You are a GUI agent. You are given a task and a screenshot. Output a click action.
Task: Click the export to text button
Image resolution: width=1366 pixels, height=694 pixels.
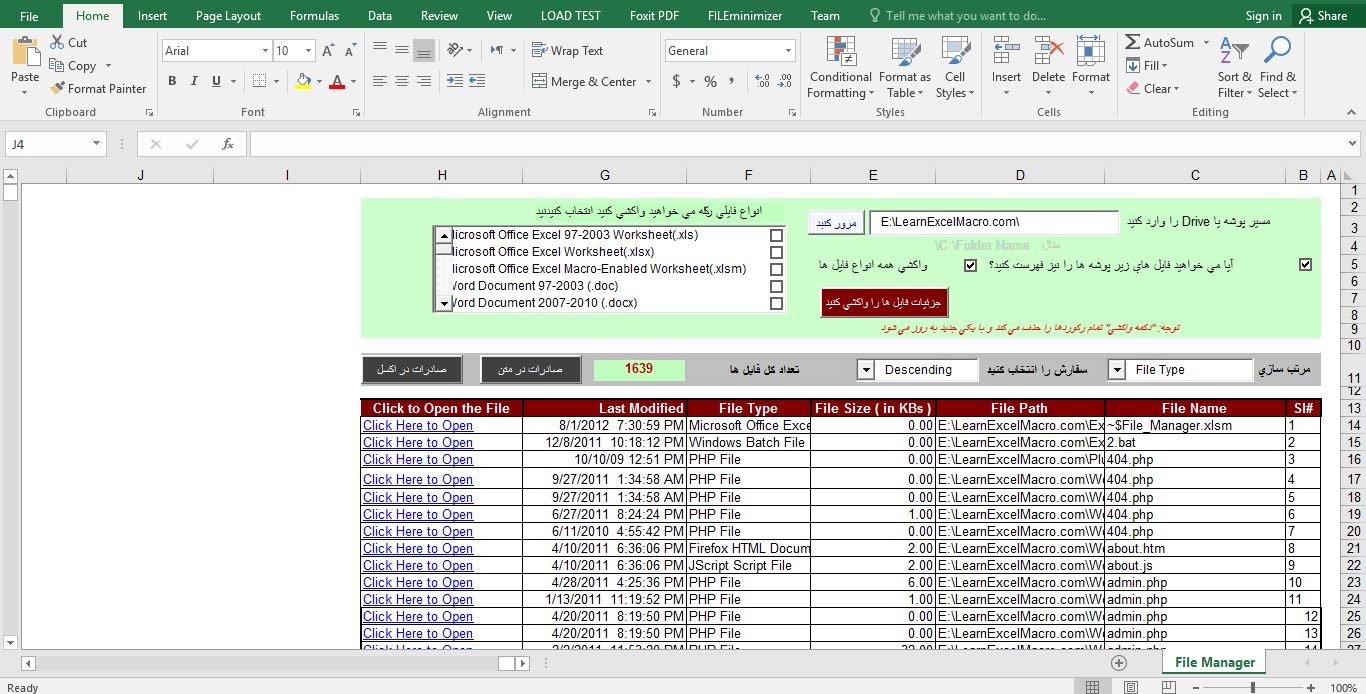pos(530,370)
